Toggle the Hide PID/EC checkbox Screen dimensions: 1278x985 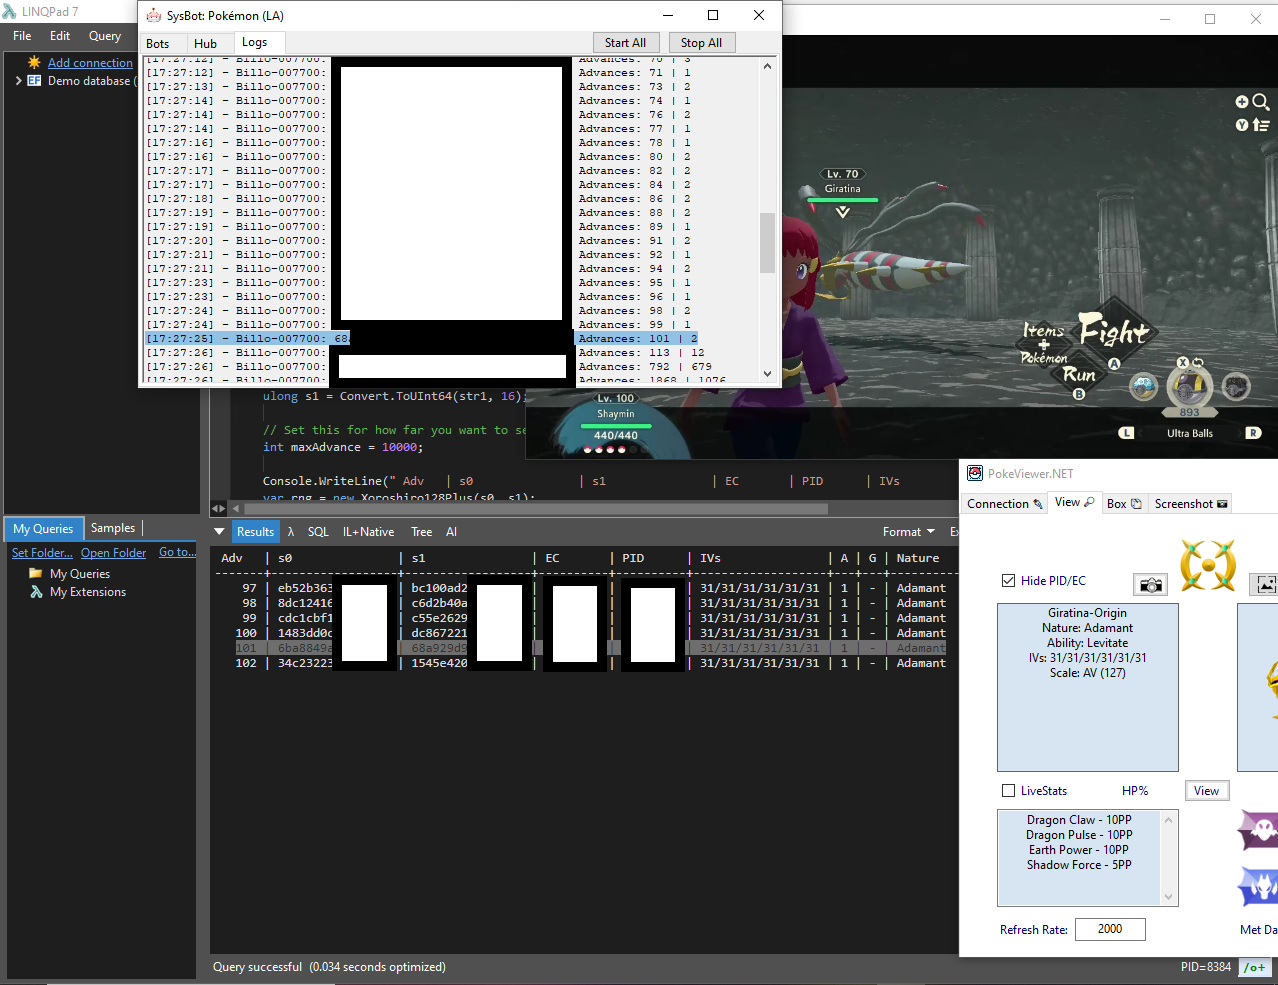[1008, 580]
